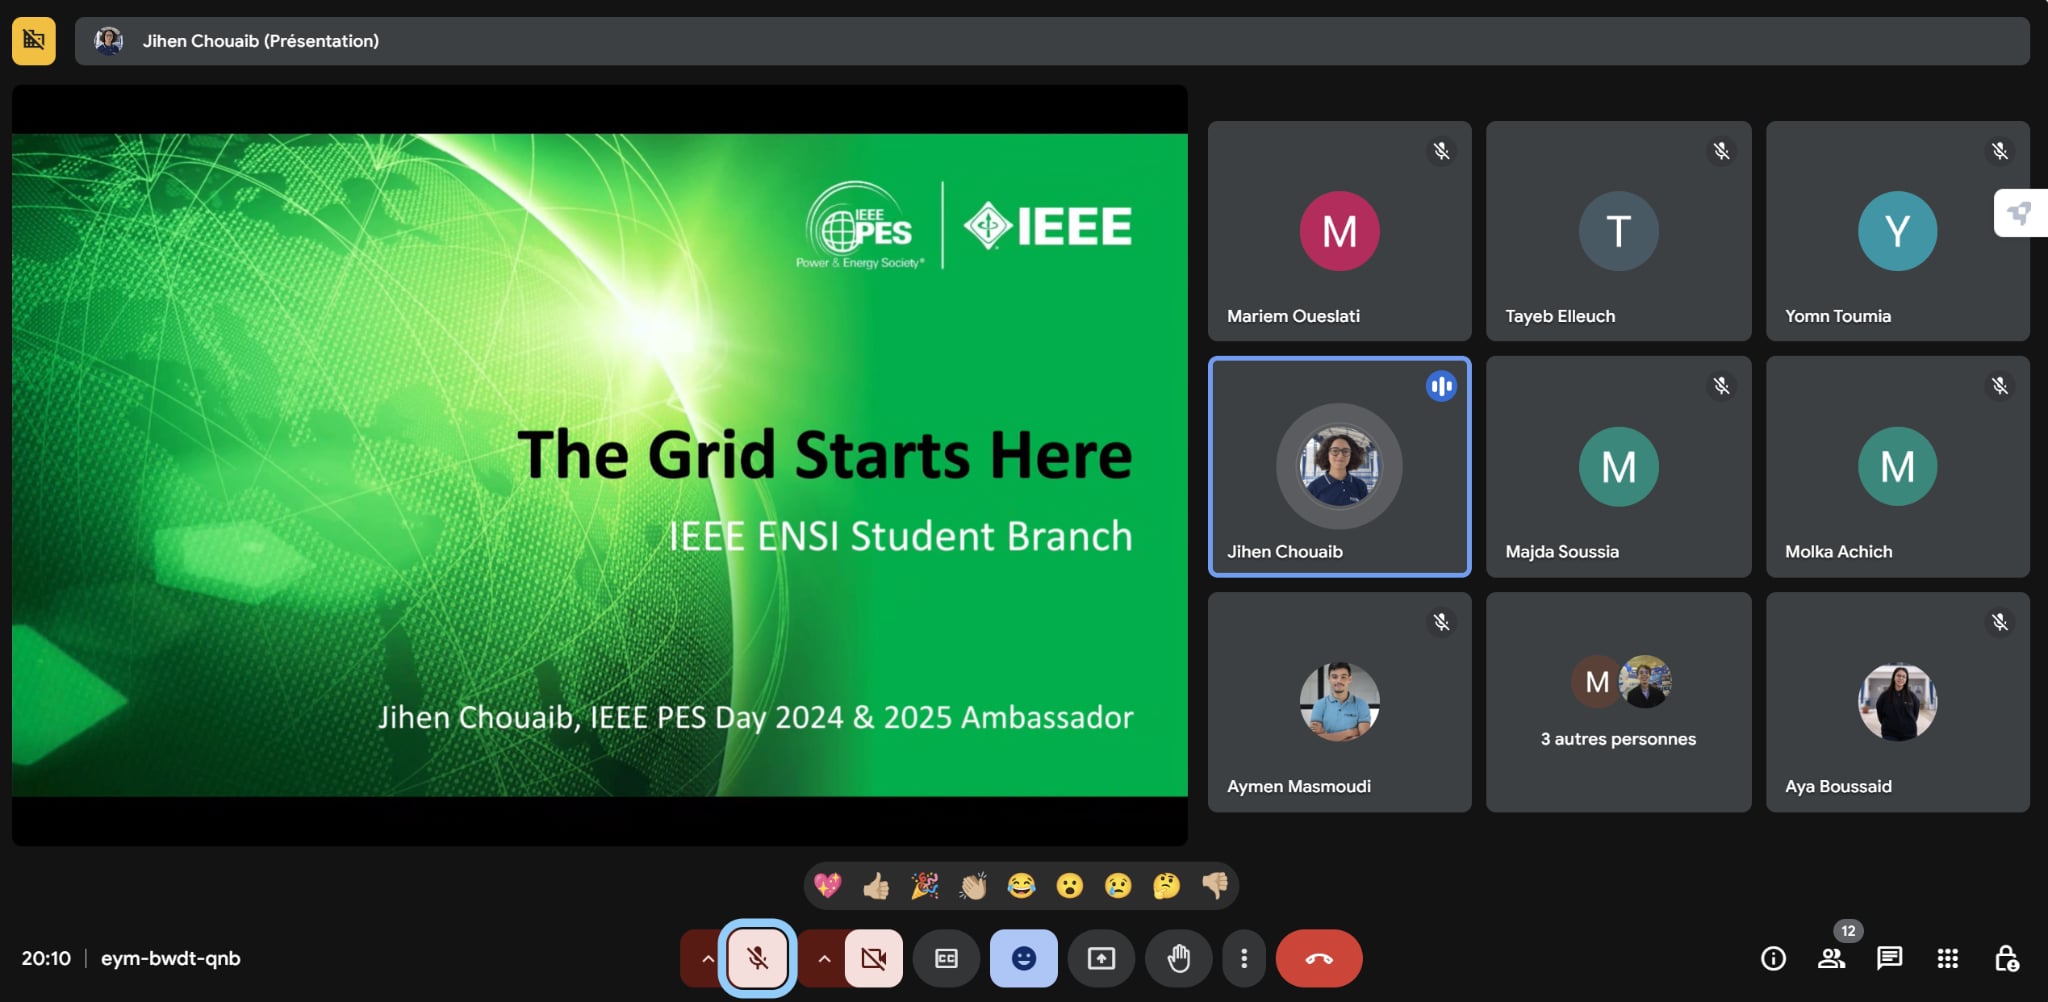Viewport: 2048px width, 1002px height.
Task: Expand video settings arrow
Action: (x=824, y=959)
